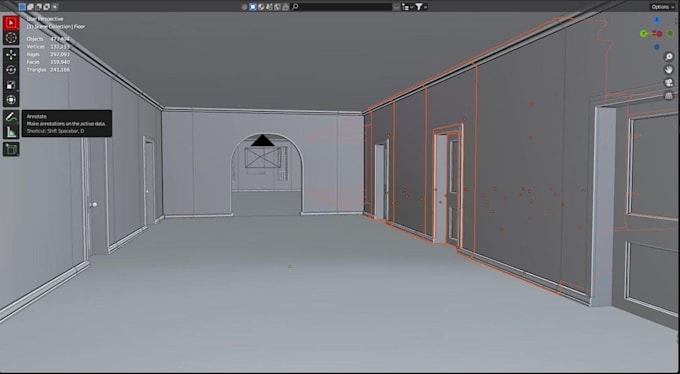Click the magnifier search icon in header

[x=295, y=7]
